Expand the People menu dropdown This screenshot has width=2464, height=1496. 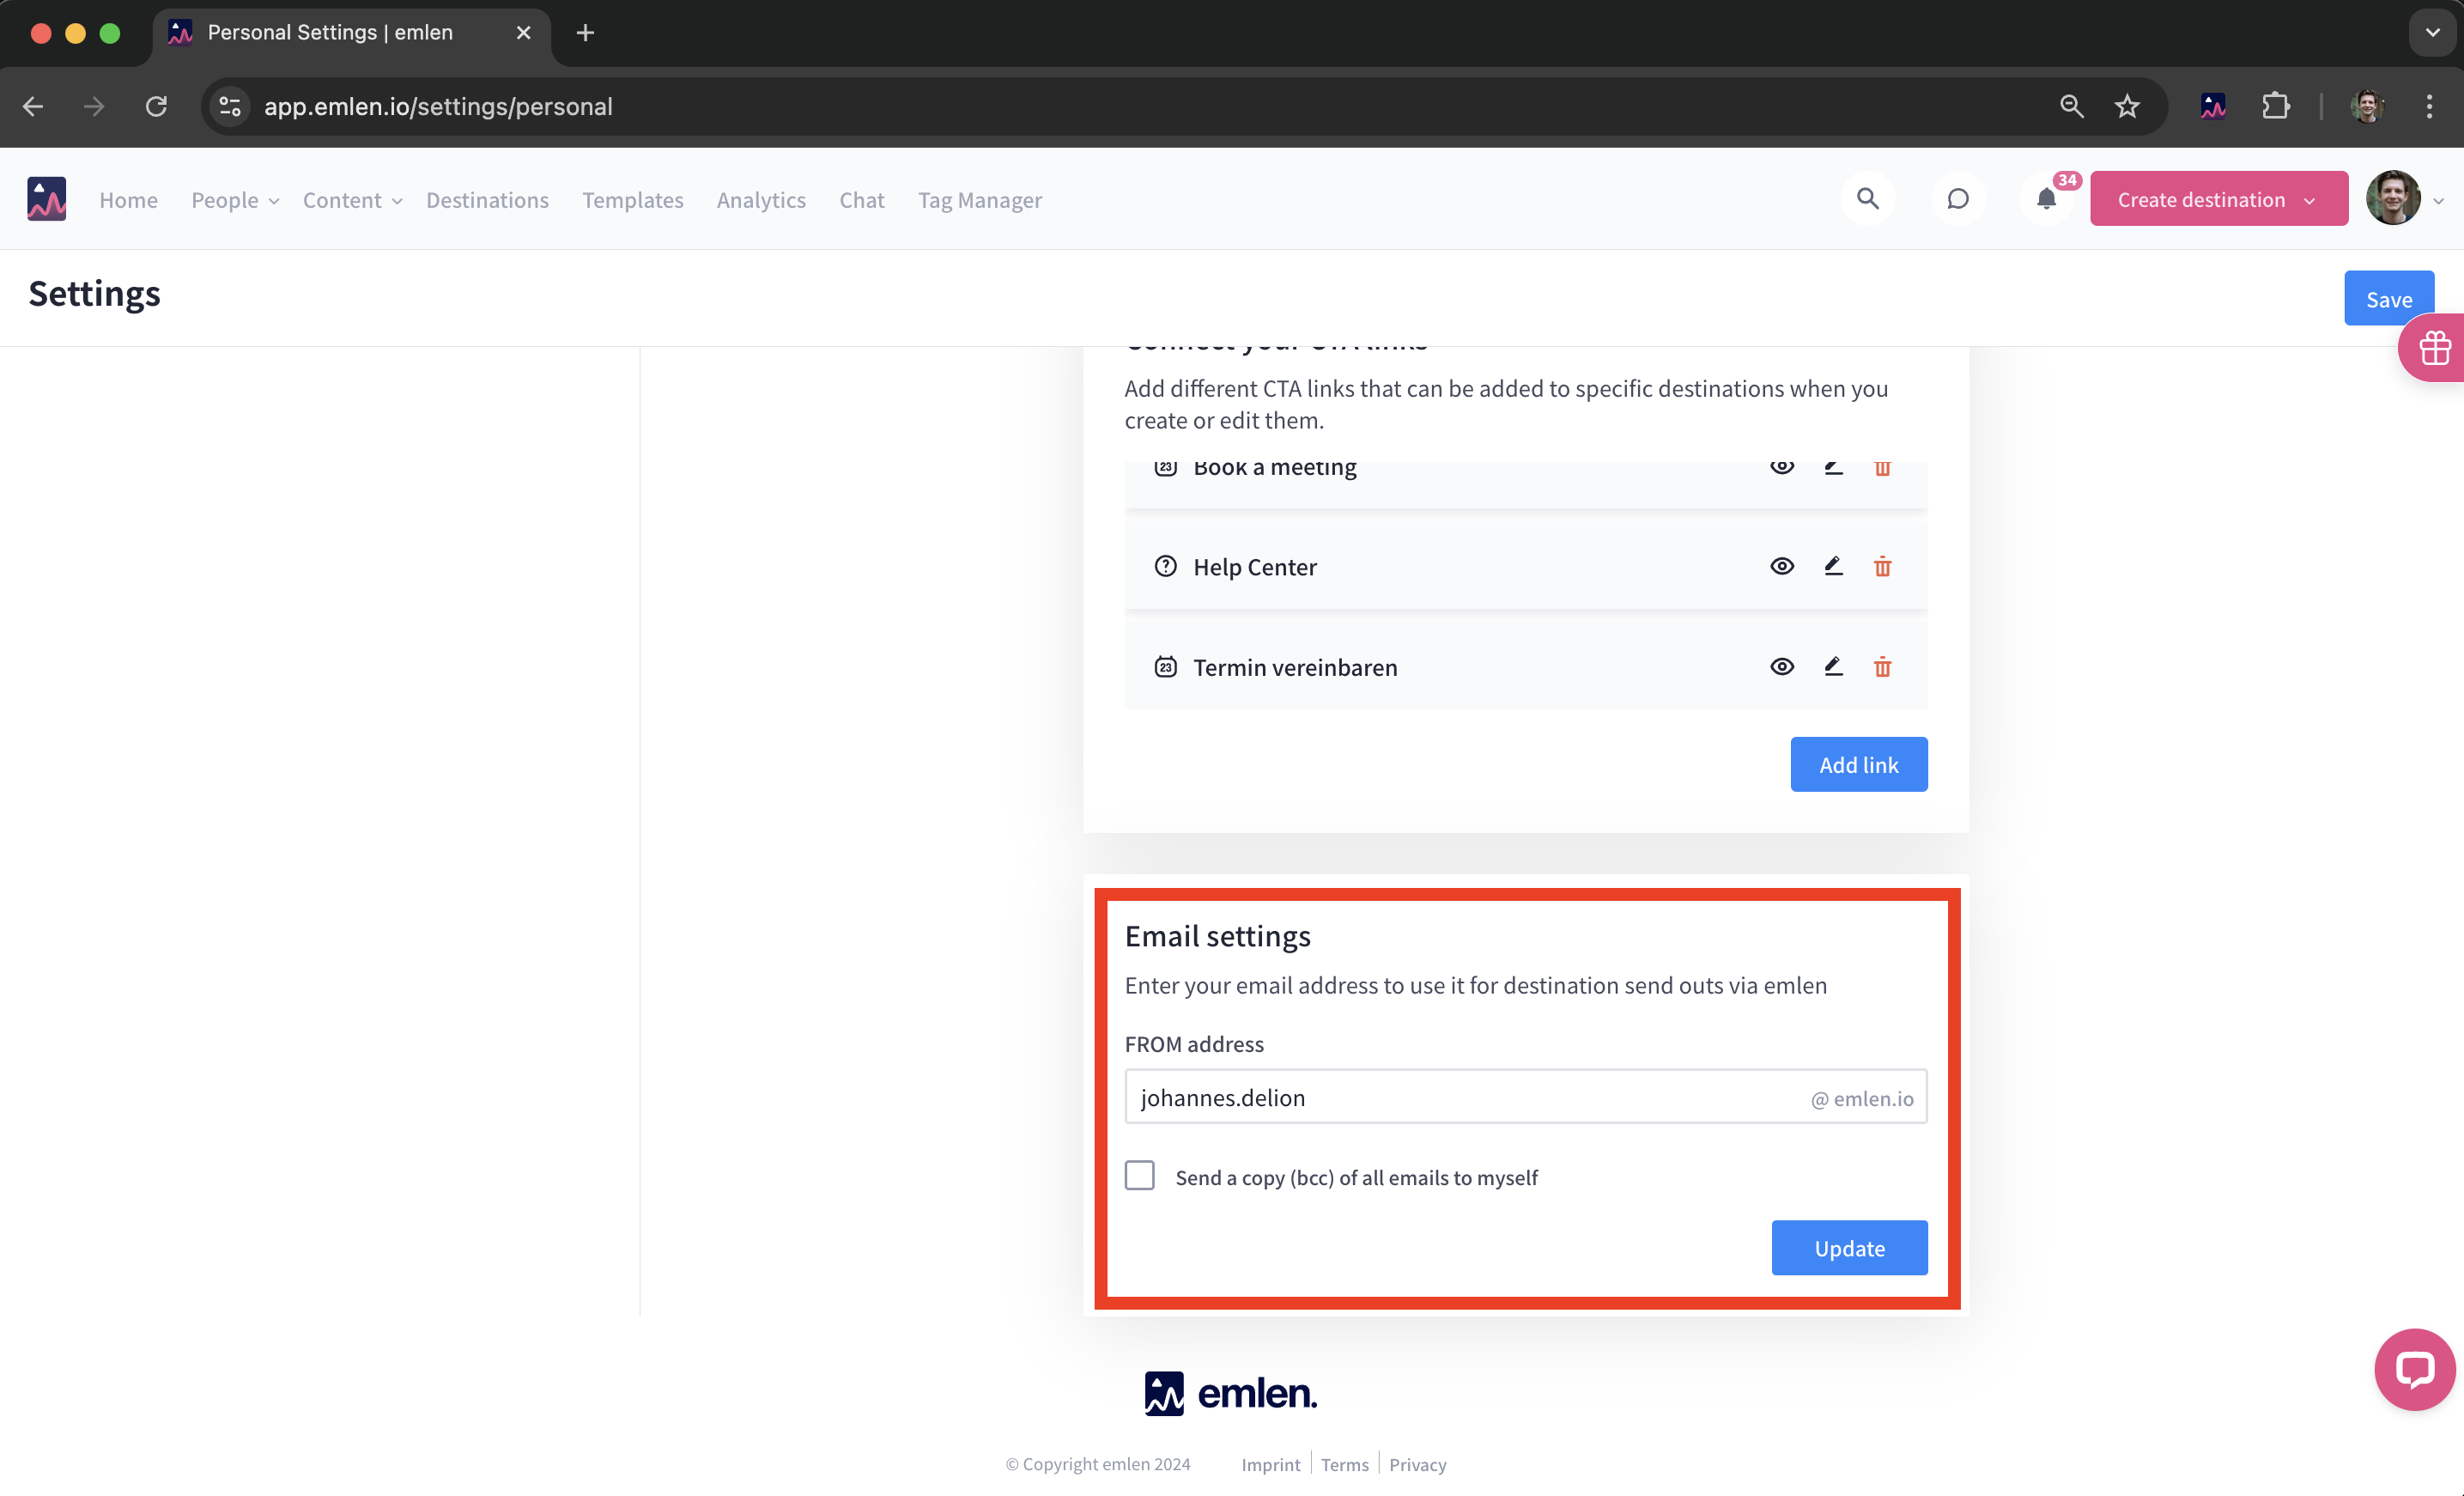point(234,200)
